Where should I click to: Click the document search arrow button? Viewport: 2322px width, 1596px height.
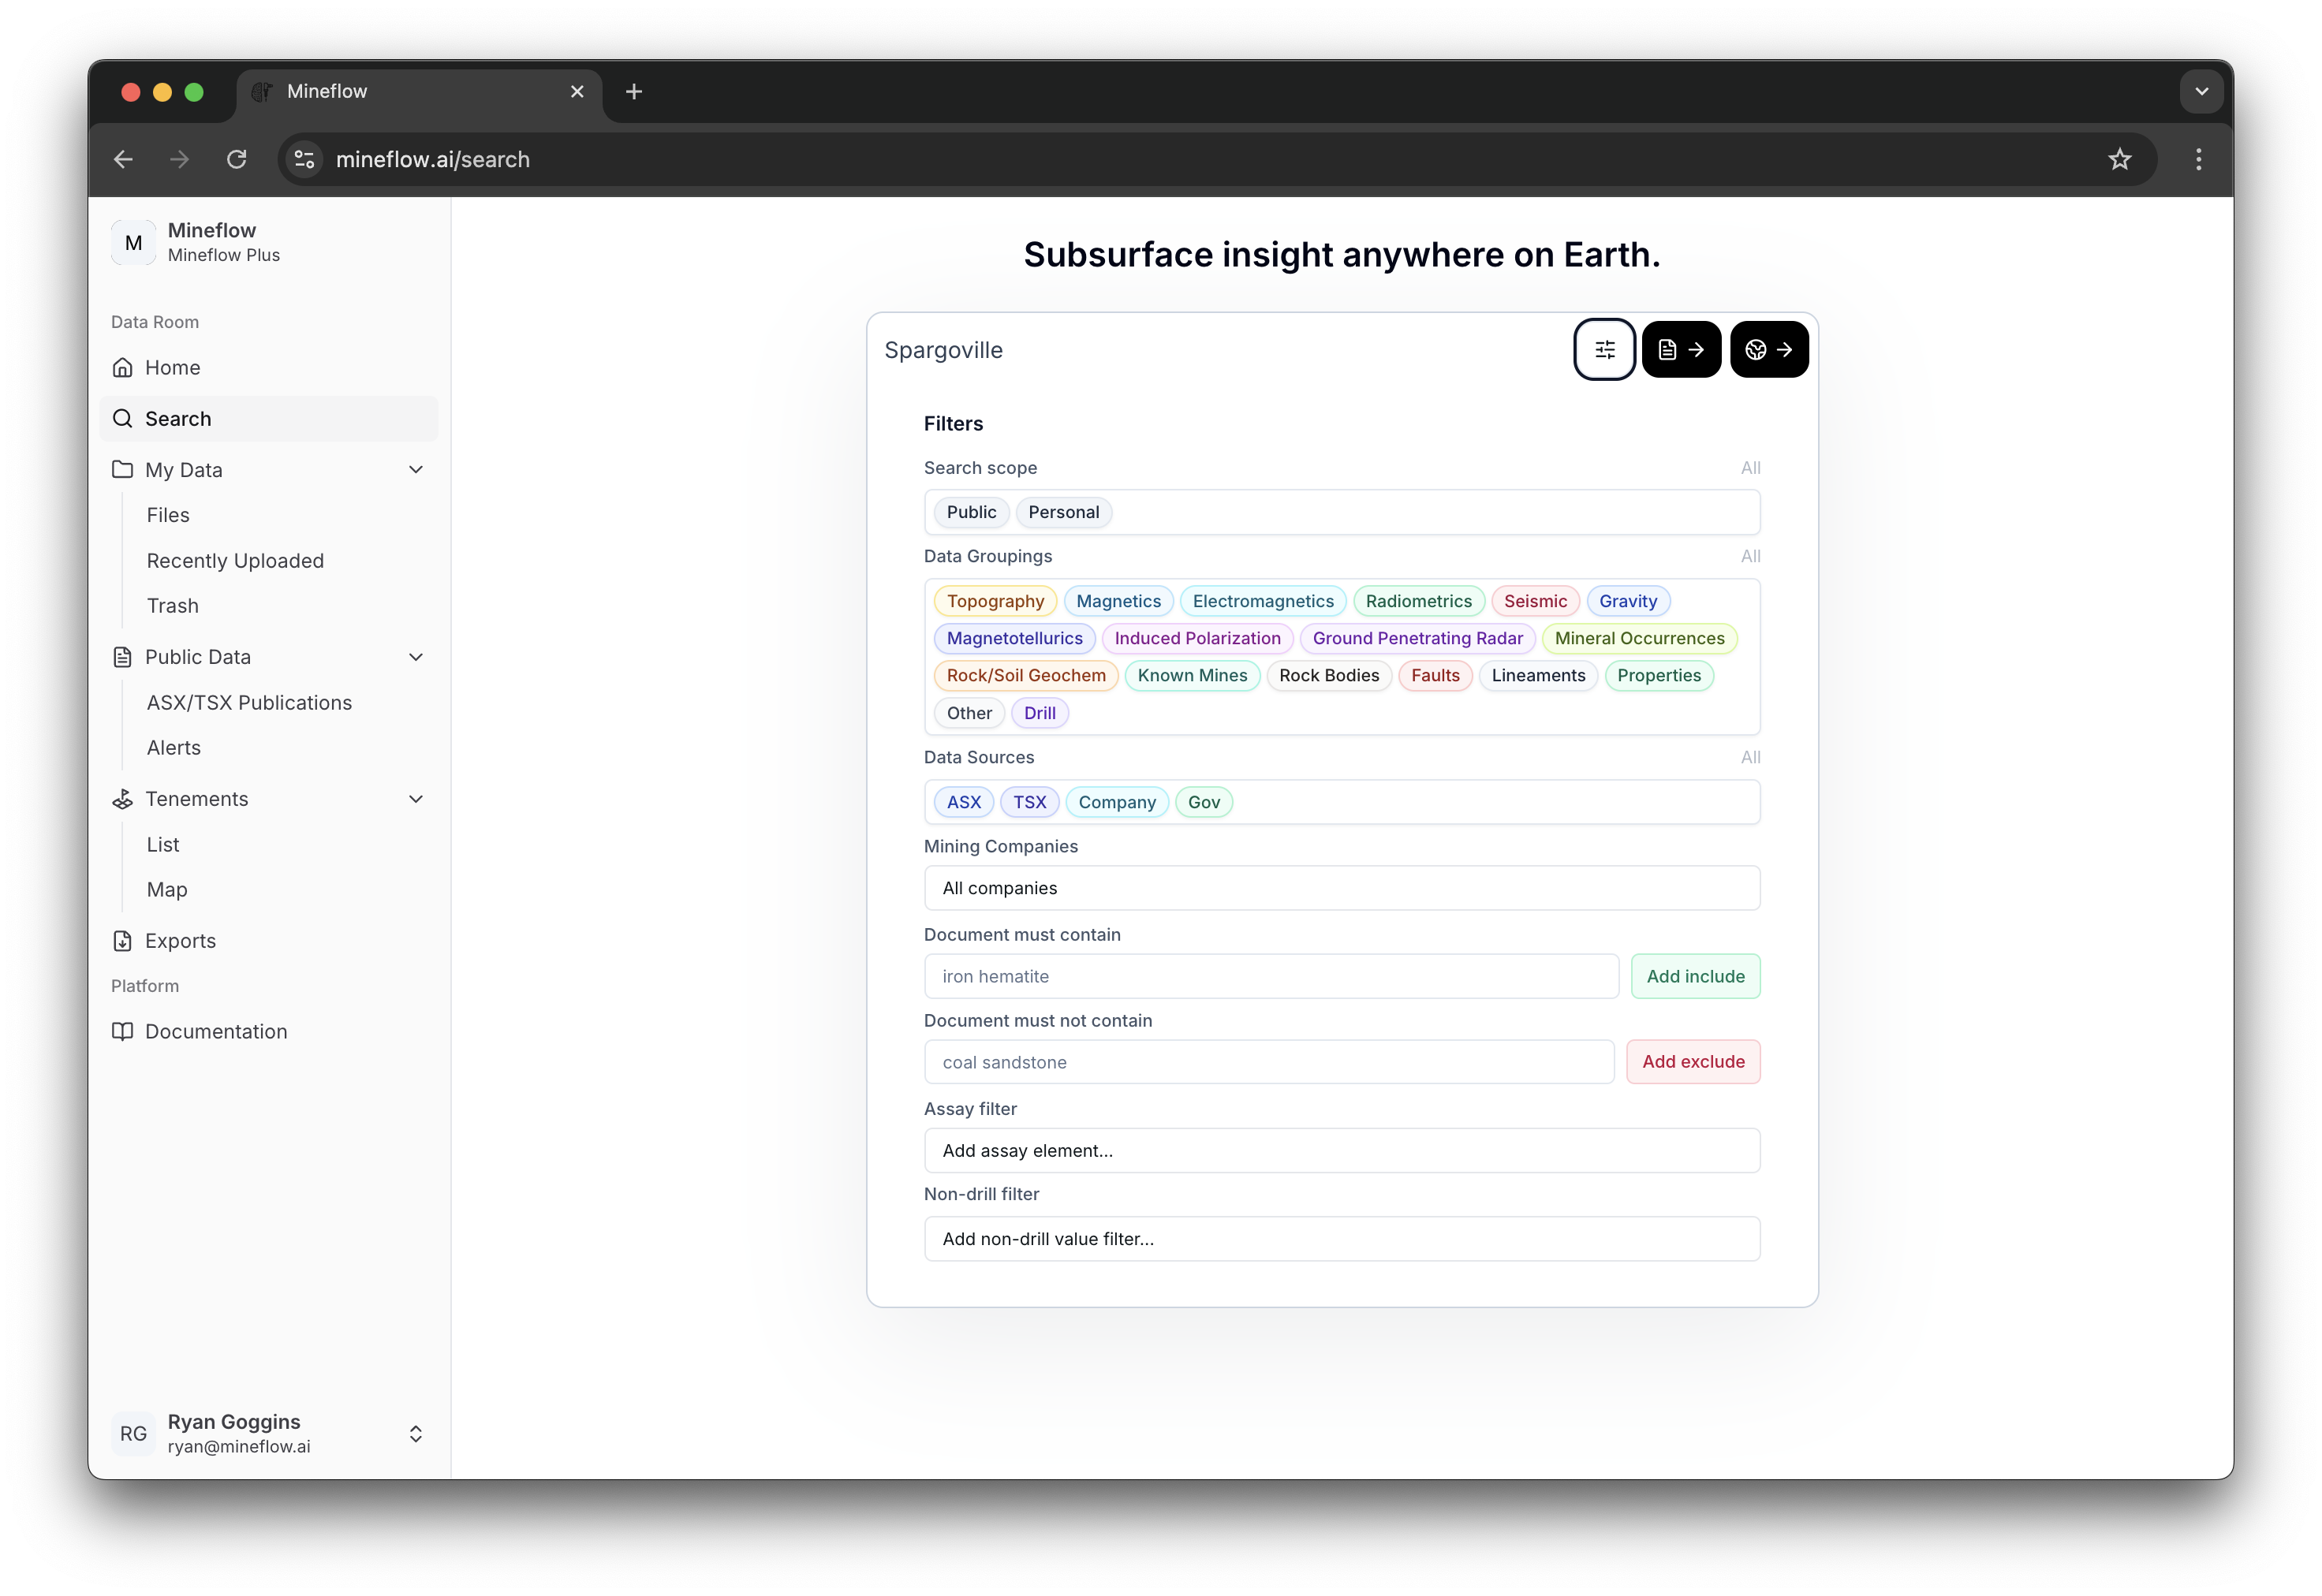click(1681, 350)
